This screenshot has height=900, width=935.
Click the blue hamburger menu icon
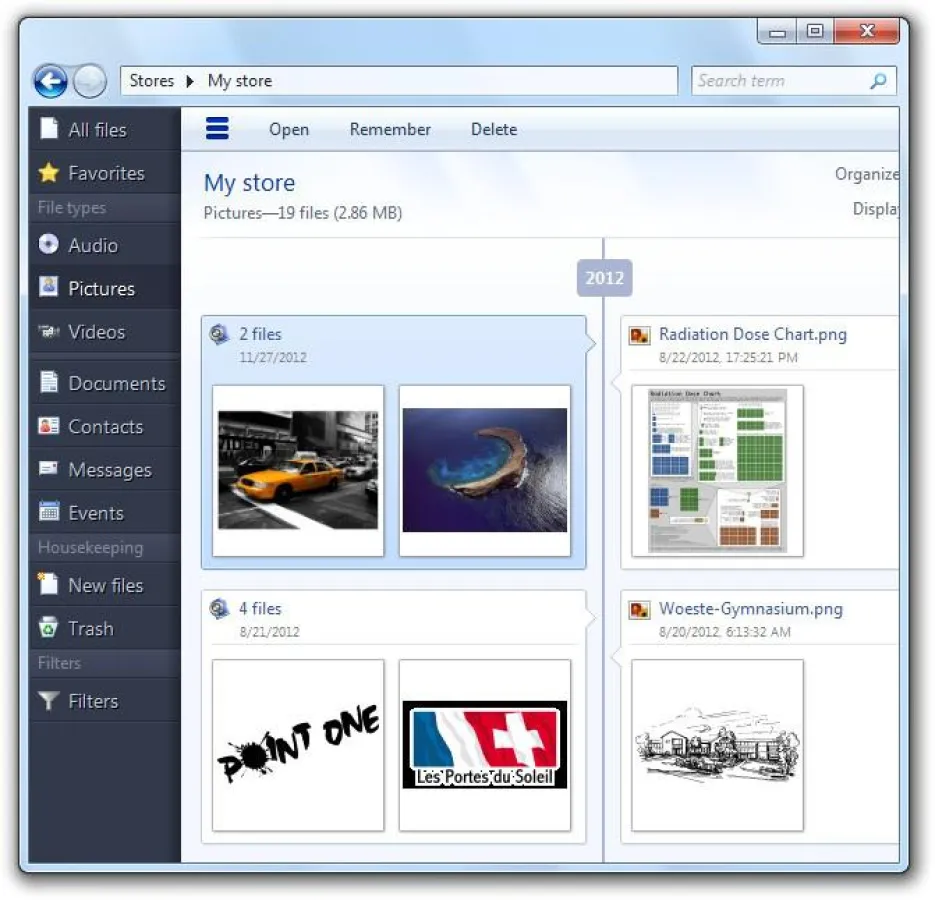tap(217, 129)
